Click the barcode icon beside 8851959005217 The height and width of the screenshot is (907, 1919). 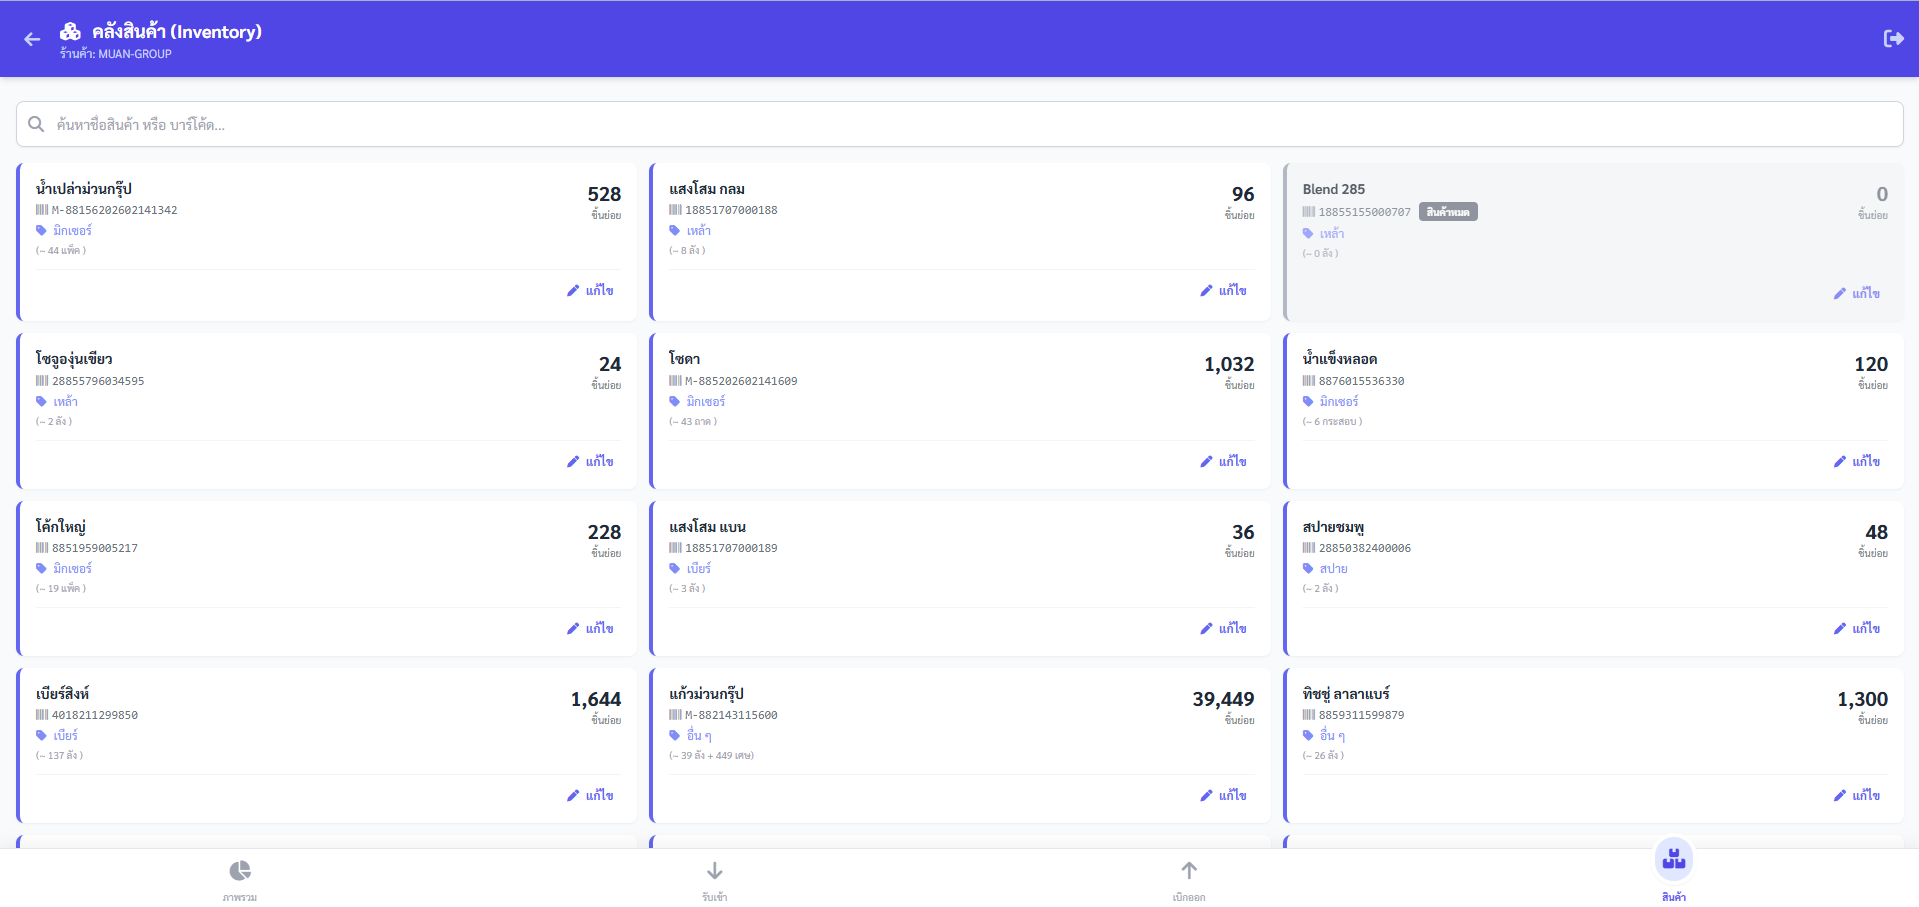click(42, 548)
